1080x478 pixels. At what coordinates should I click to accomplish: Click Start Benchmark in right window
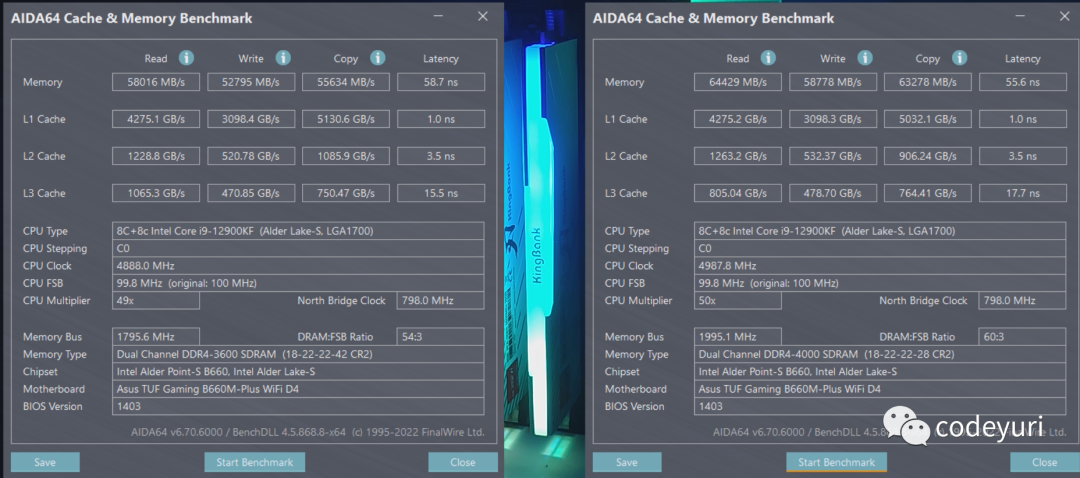coord(836,462)
